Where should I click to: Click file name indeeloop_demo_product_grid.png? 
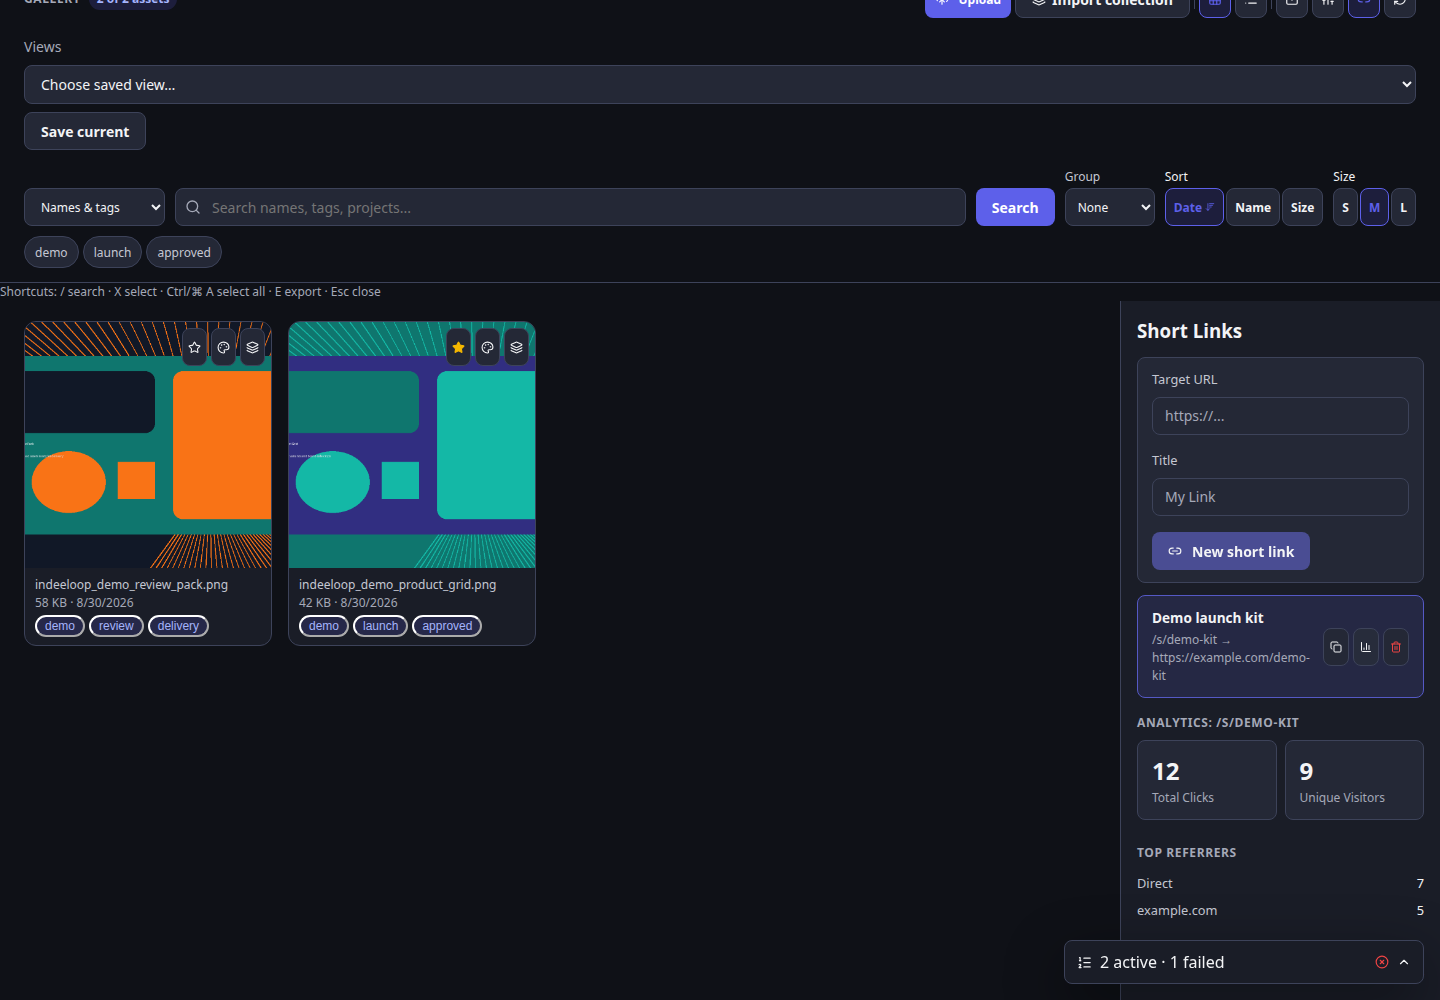point(397,584)
